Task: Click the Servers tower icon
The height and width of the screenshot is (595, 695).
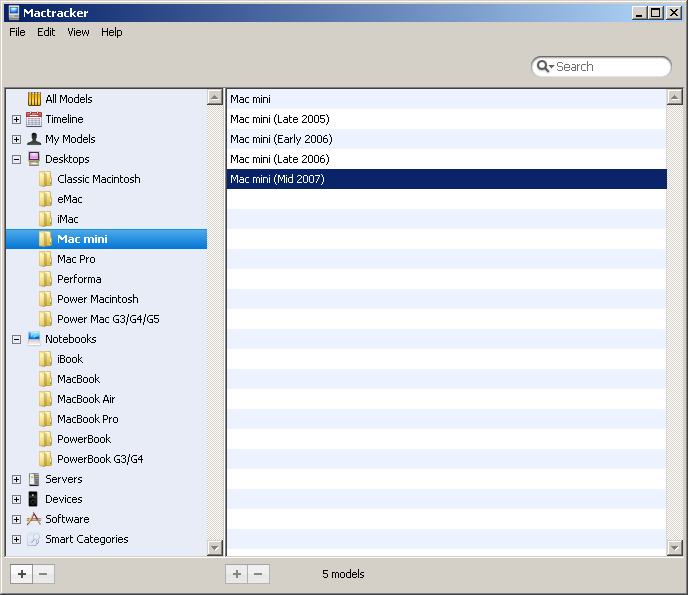Action: tap(34, 479)
